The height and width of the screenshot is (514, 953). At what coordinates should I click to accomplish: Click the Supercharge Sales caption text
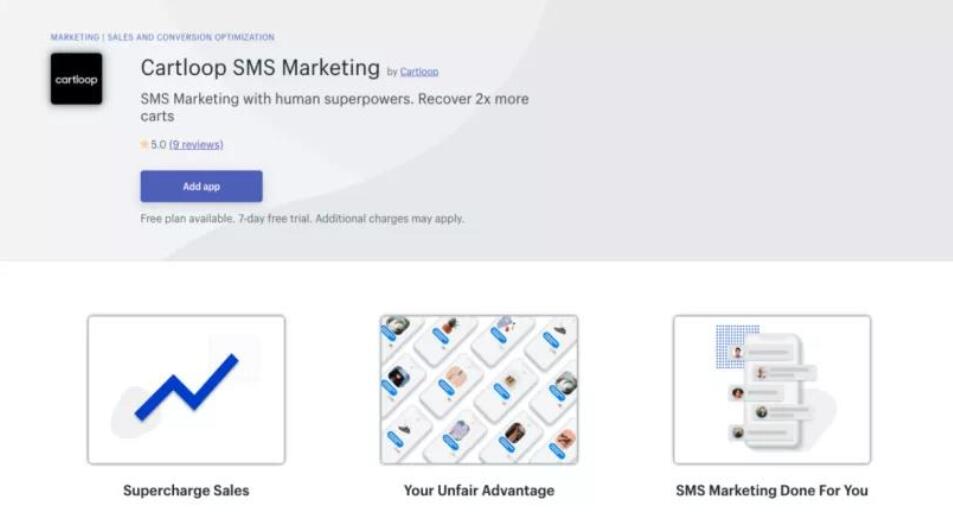click(186, 491)
